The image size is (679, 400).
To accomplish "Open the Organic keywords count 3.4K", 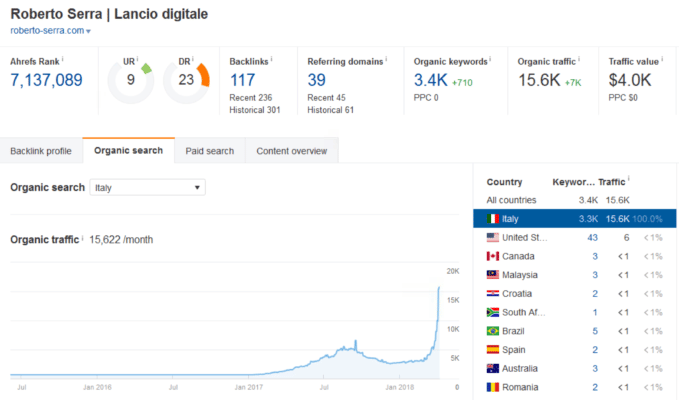I will click(430, 80).
